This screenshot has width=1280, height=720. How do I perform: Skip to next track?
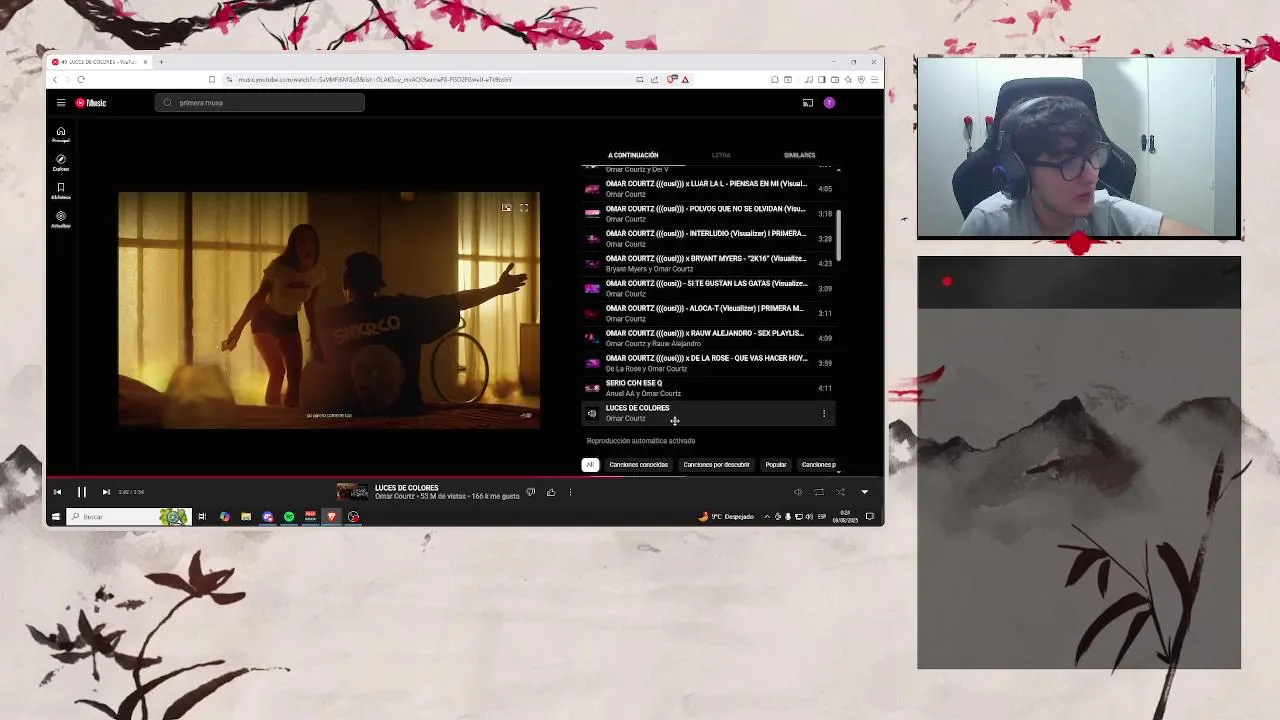tap(106, 492)
